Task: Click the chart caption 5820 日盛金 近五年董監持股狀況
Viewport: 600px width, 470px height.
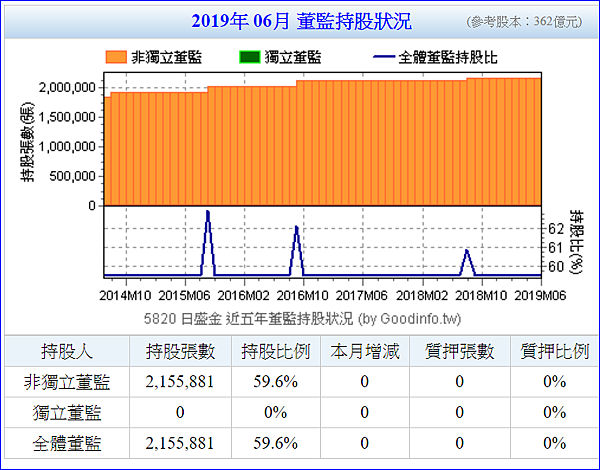Action: point(302,319)
